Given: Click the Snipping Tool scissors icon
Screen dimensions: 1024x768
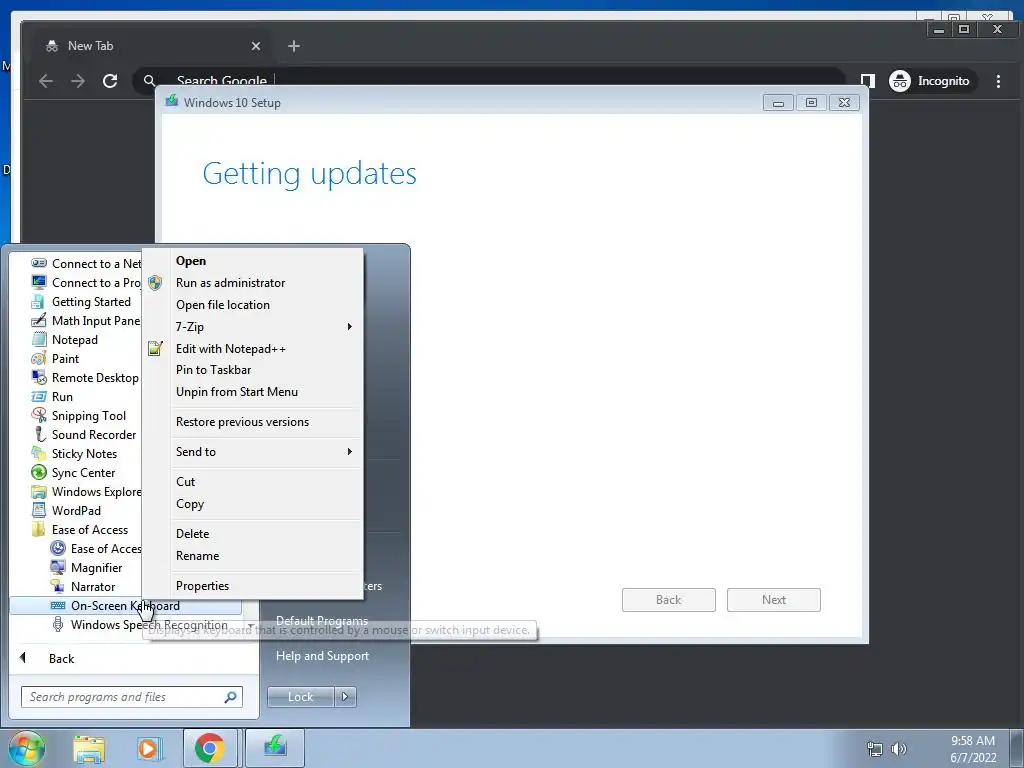Looking at the screenshot, I should (x=39, y=415).
